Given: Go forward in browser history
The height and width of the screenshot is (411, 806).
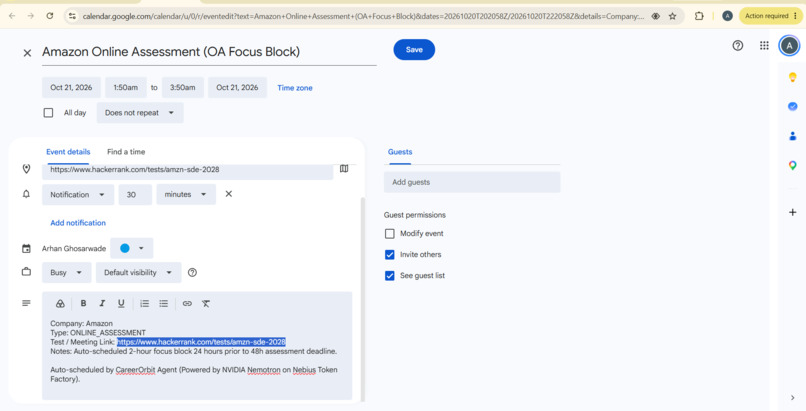Looking at the screenshot, I should [x=31, y=16].
